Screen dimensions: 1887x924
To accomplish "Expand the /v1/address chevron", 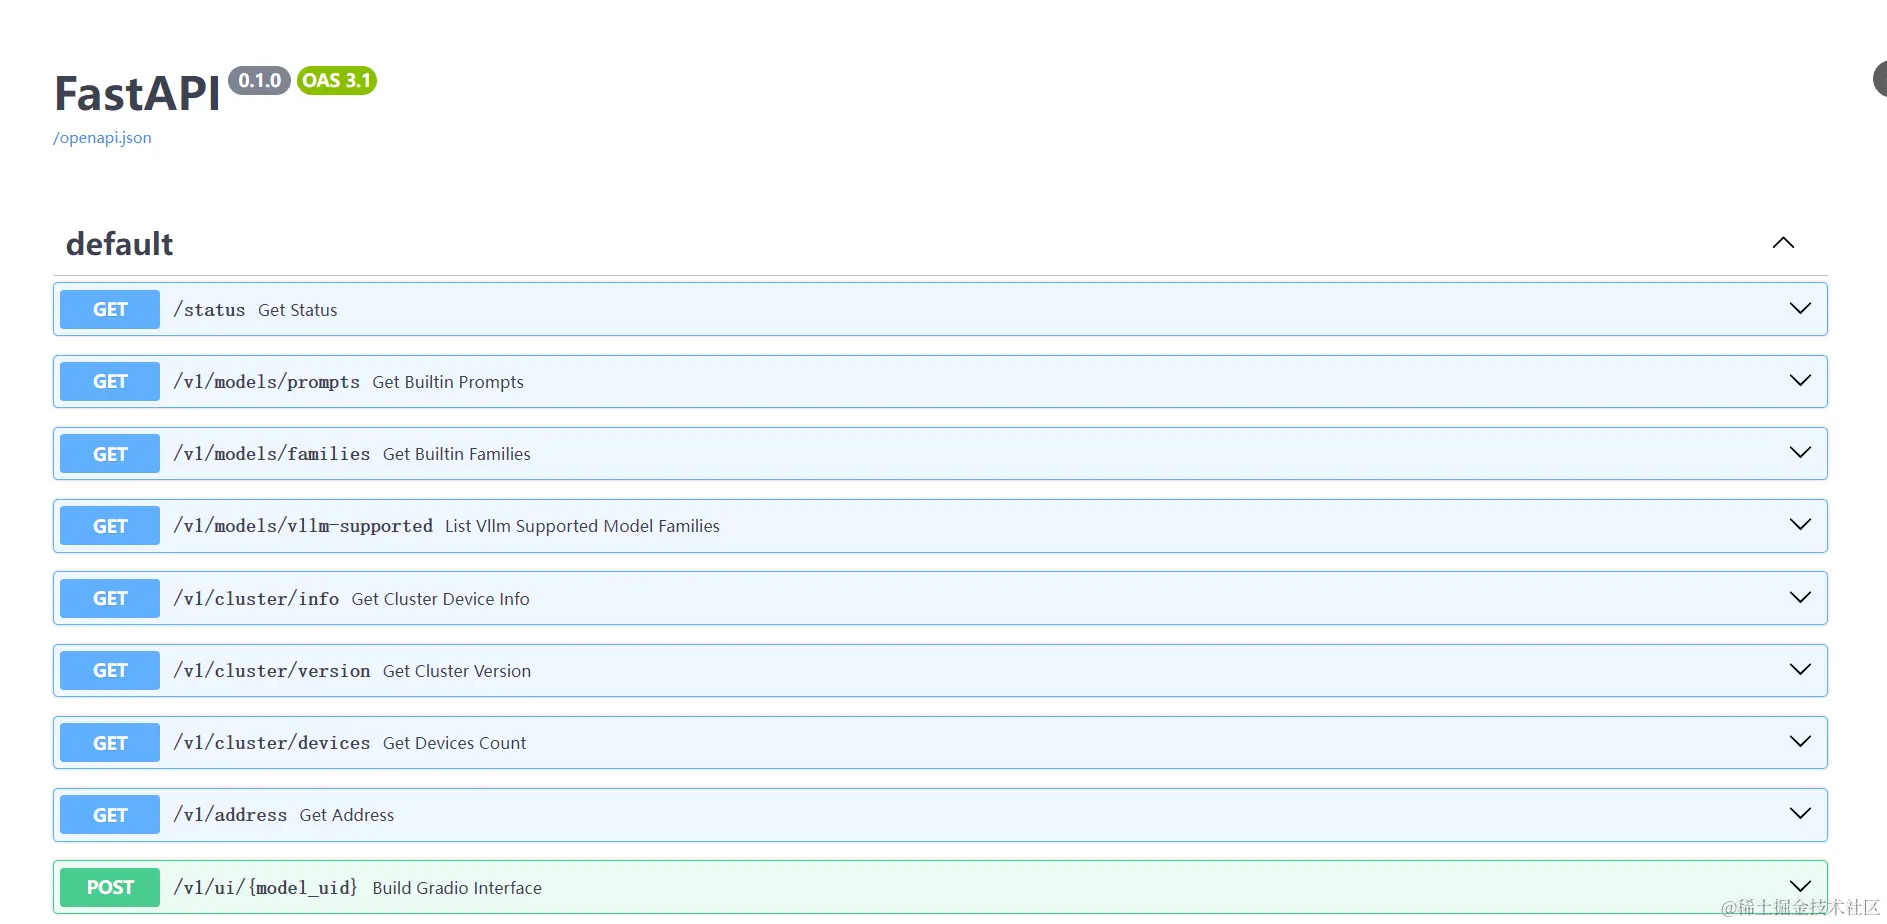I will tap(1800, 814).
